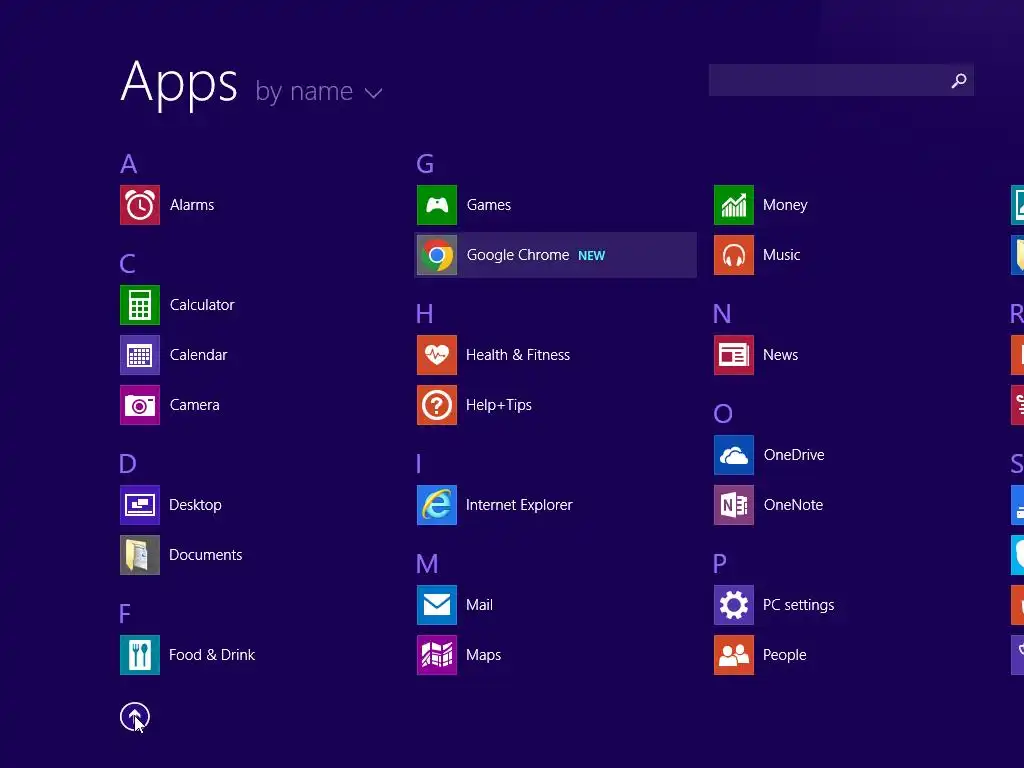
Task: Open the Documents folder icon
Action: pos(140,555)
